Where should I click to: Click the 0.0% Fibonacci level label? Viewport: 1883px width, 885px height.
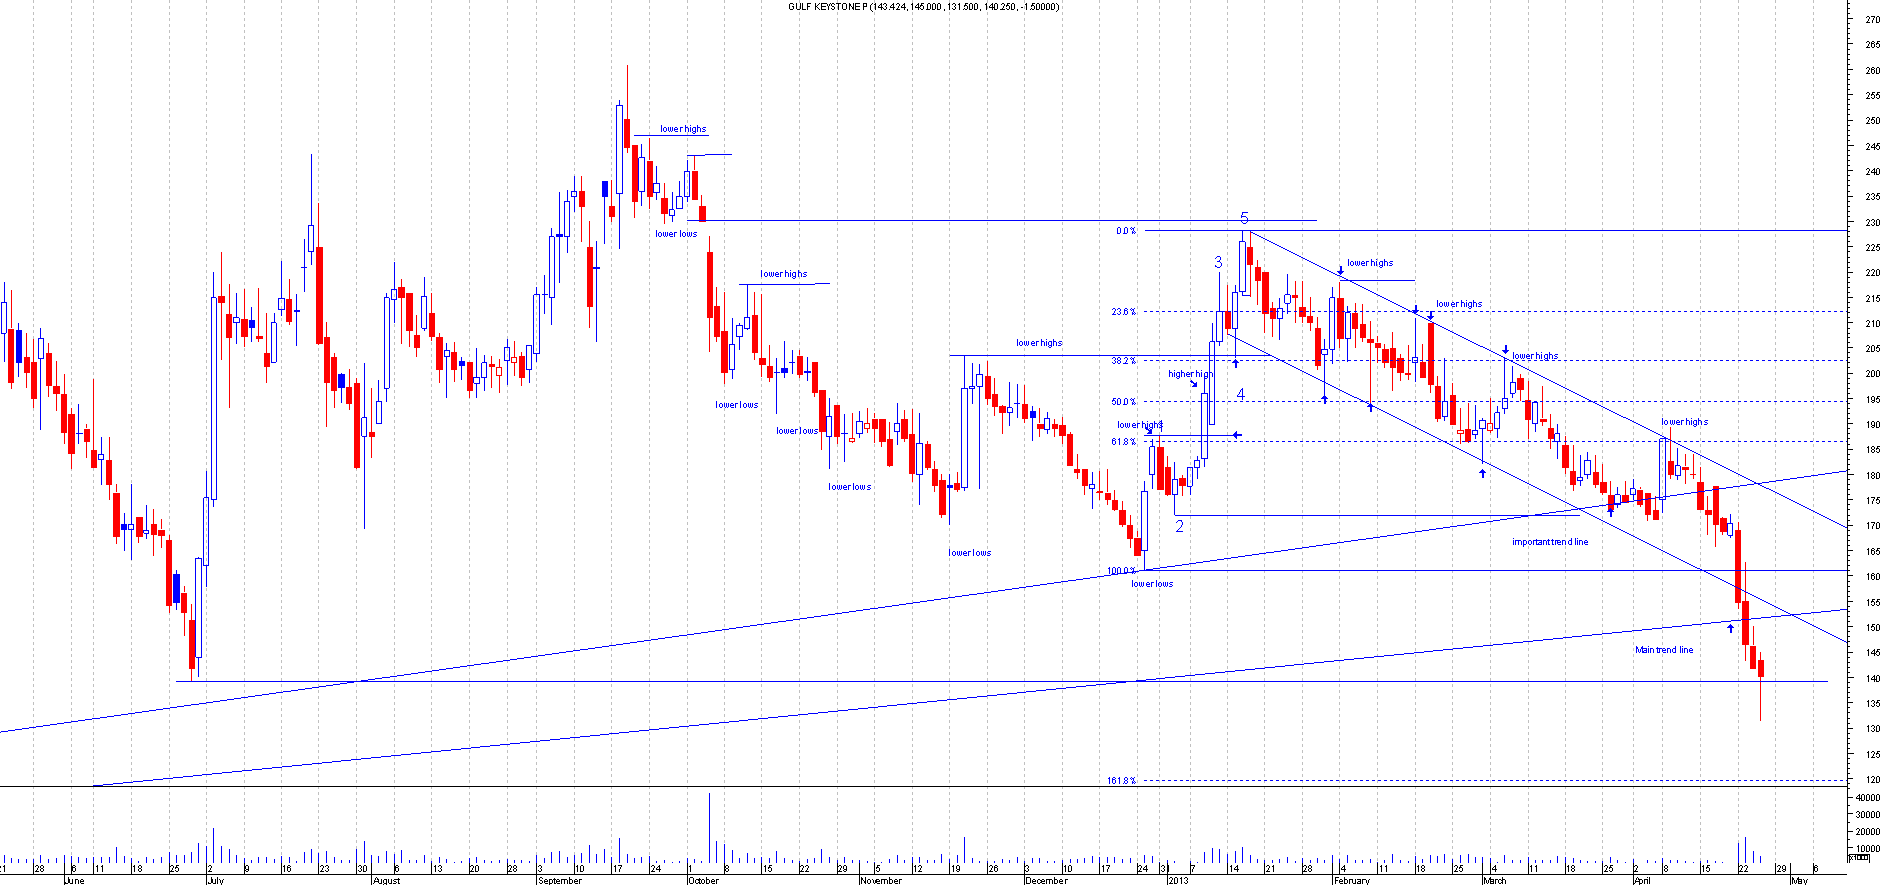(1126, 231)
